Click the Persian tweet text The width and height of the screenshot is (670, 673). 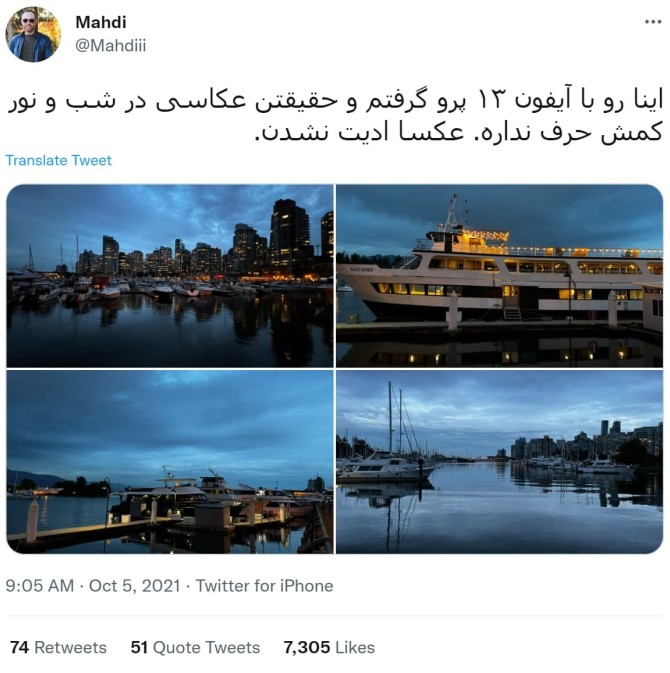335,116
